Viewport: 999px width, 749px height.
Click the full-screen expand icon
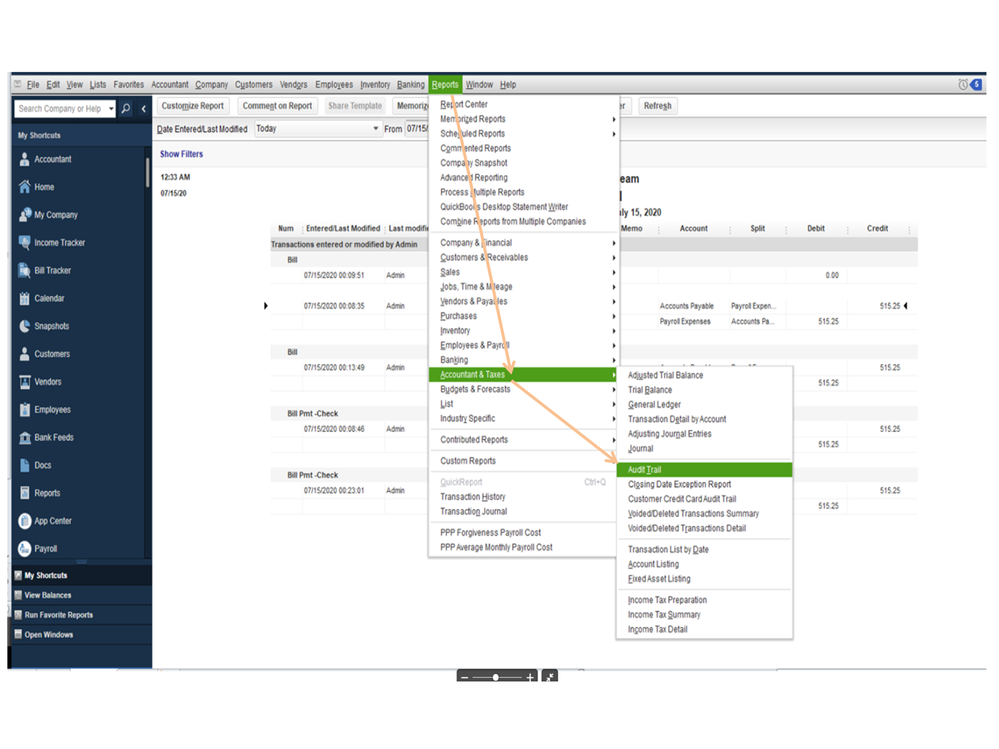(x=549, y=676)
